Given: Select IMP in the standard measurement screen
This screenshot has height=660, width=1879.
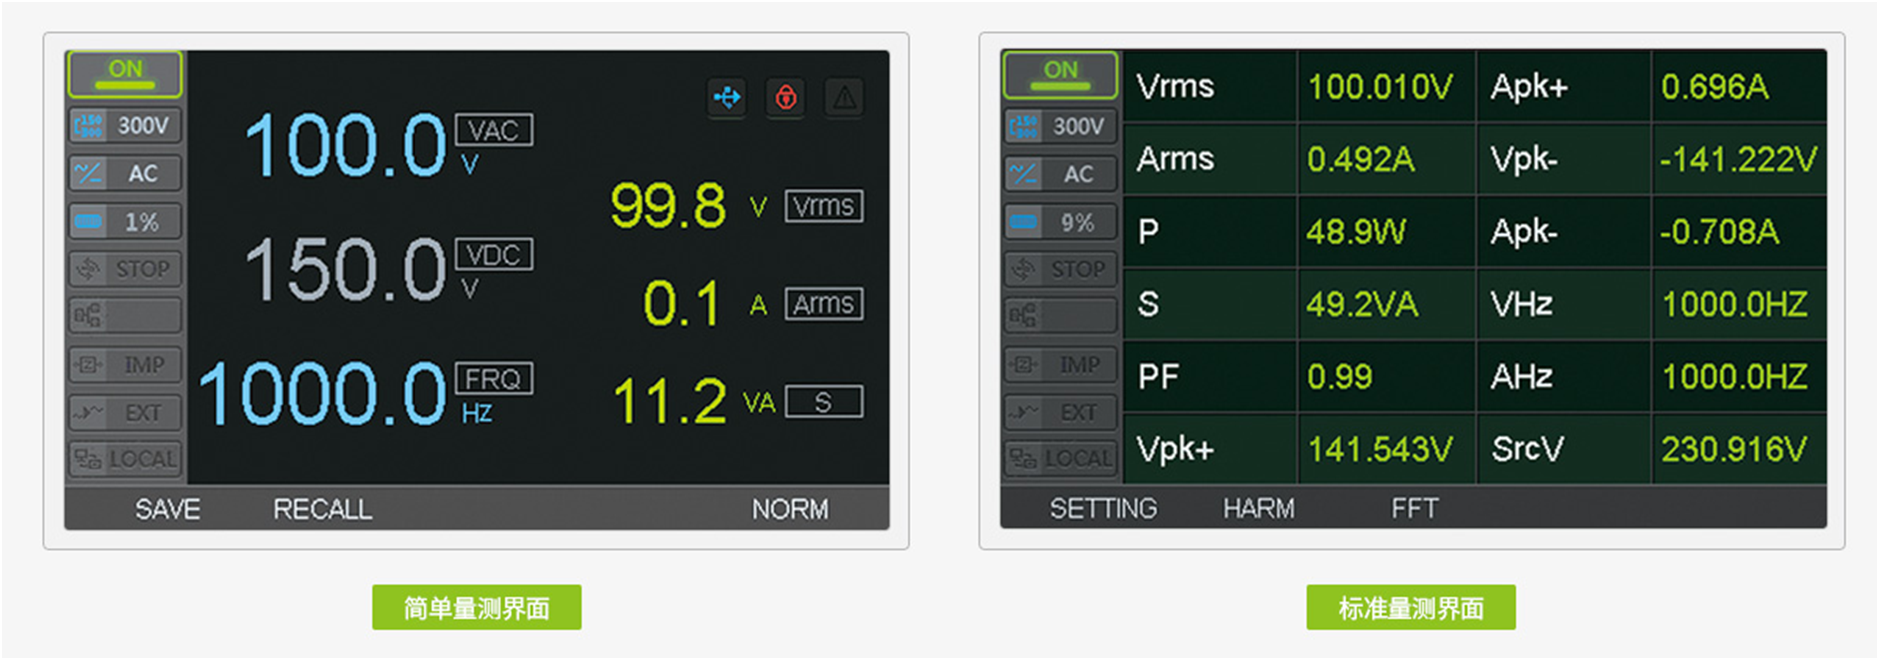Looking at the screenshot, I should [x=1060, y=365].
